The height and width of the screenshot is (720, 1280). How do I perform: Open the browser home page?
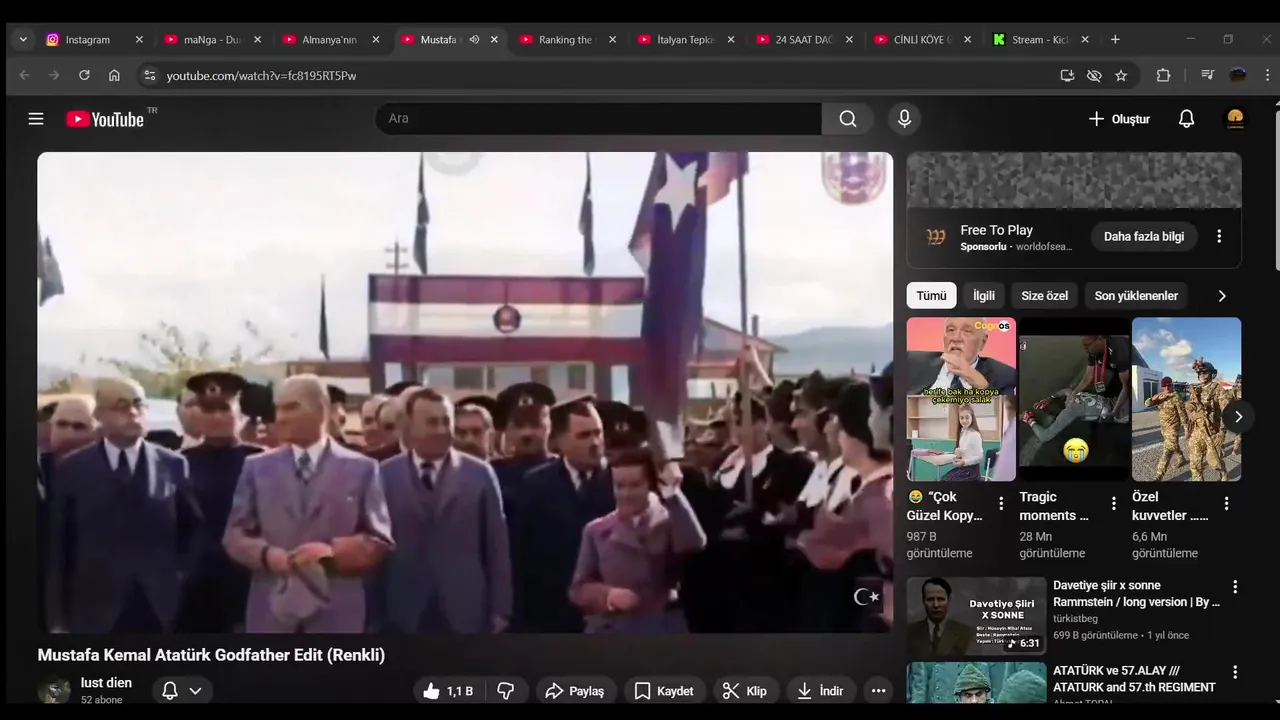point(114,75)
